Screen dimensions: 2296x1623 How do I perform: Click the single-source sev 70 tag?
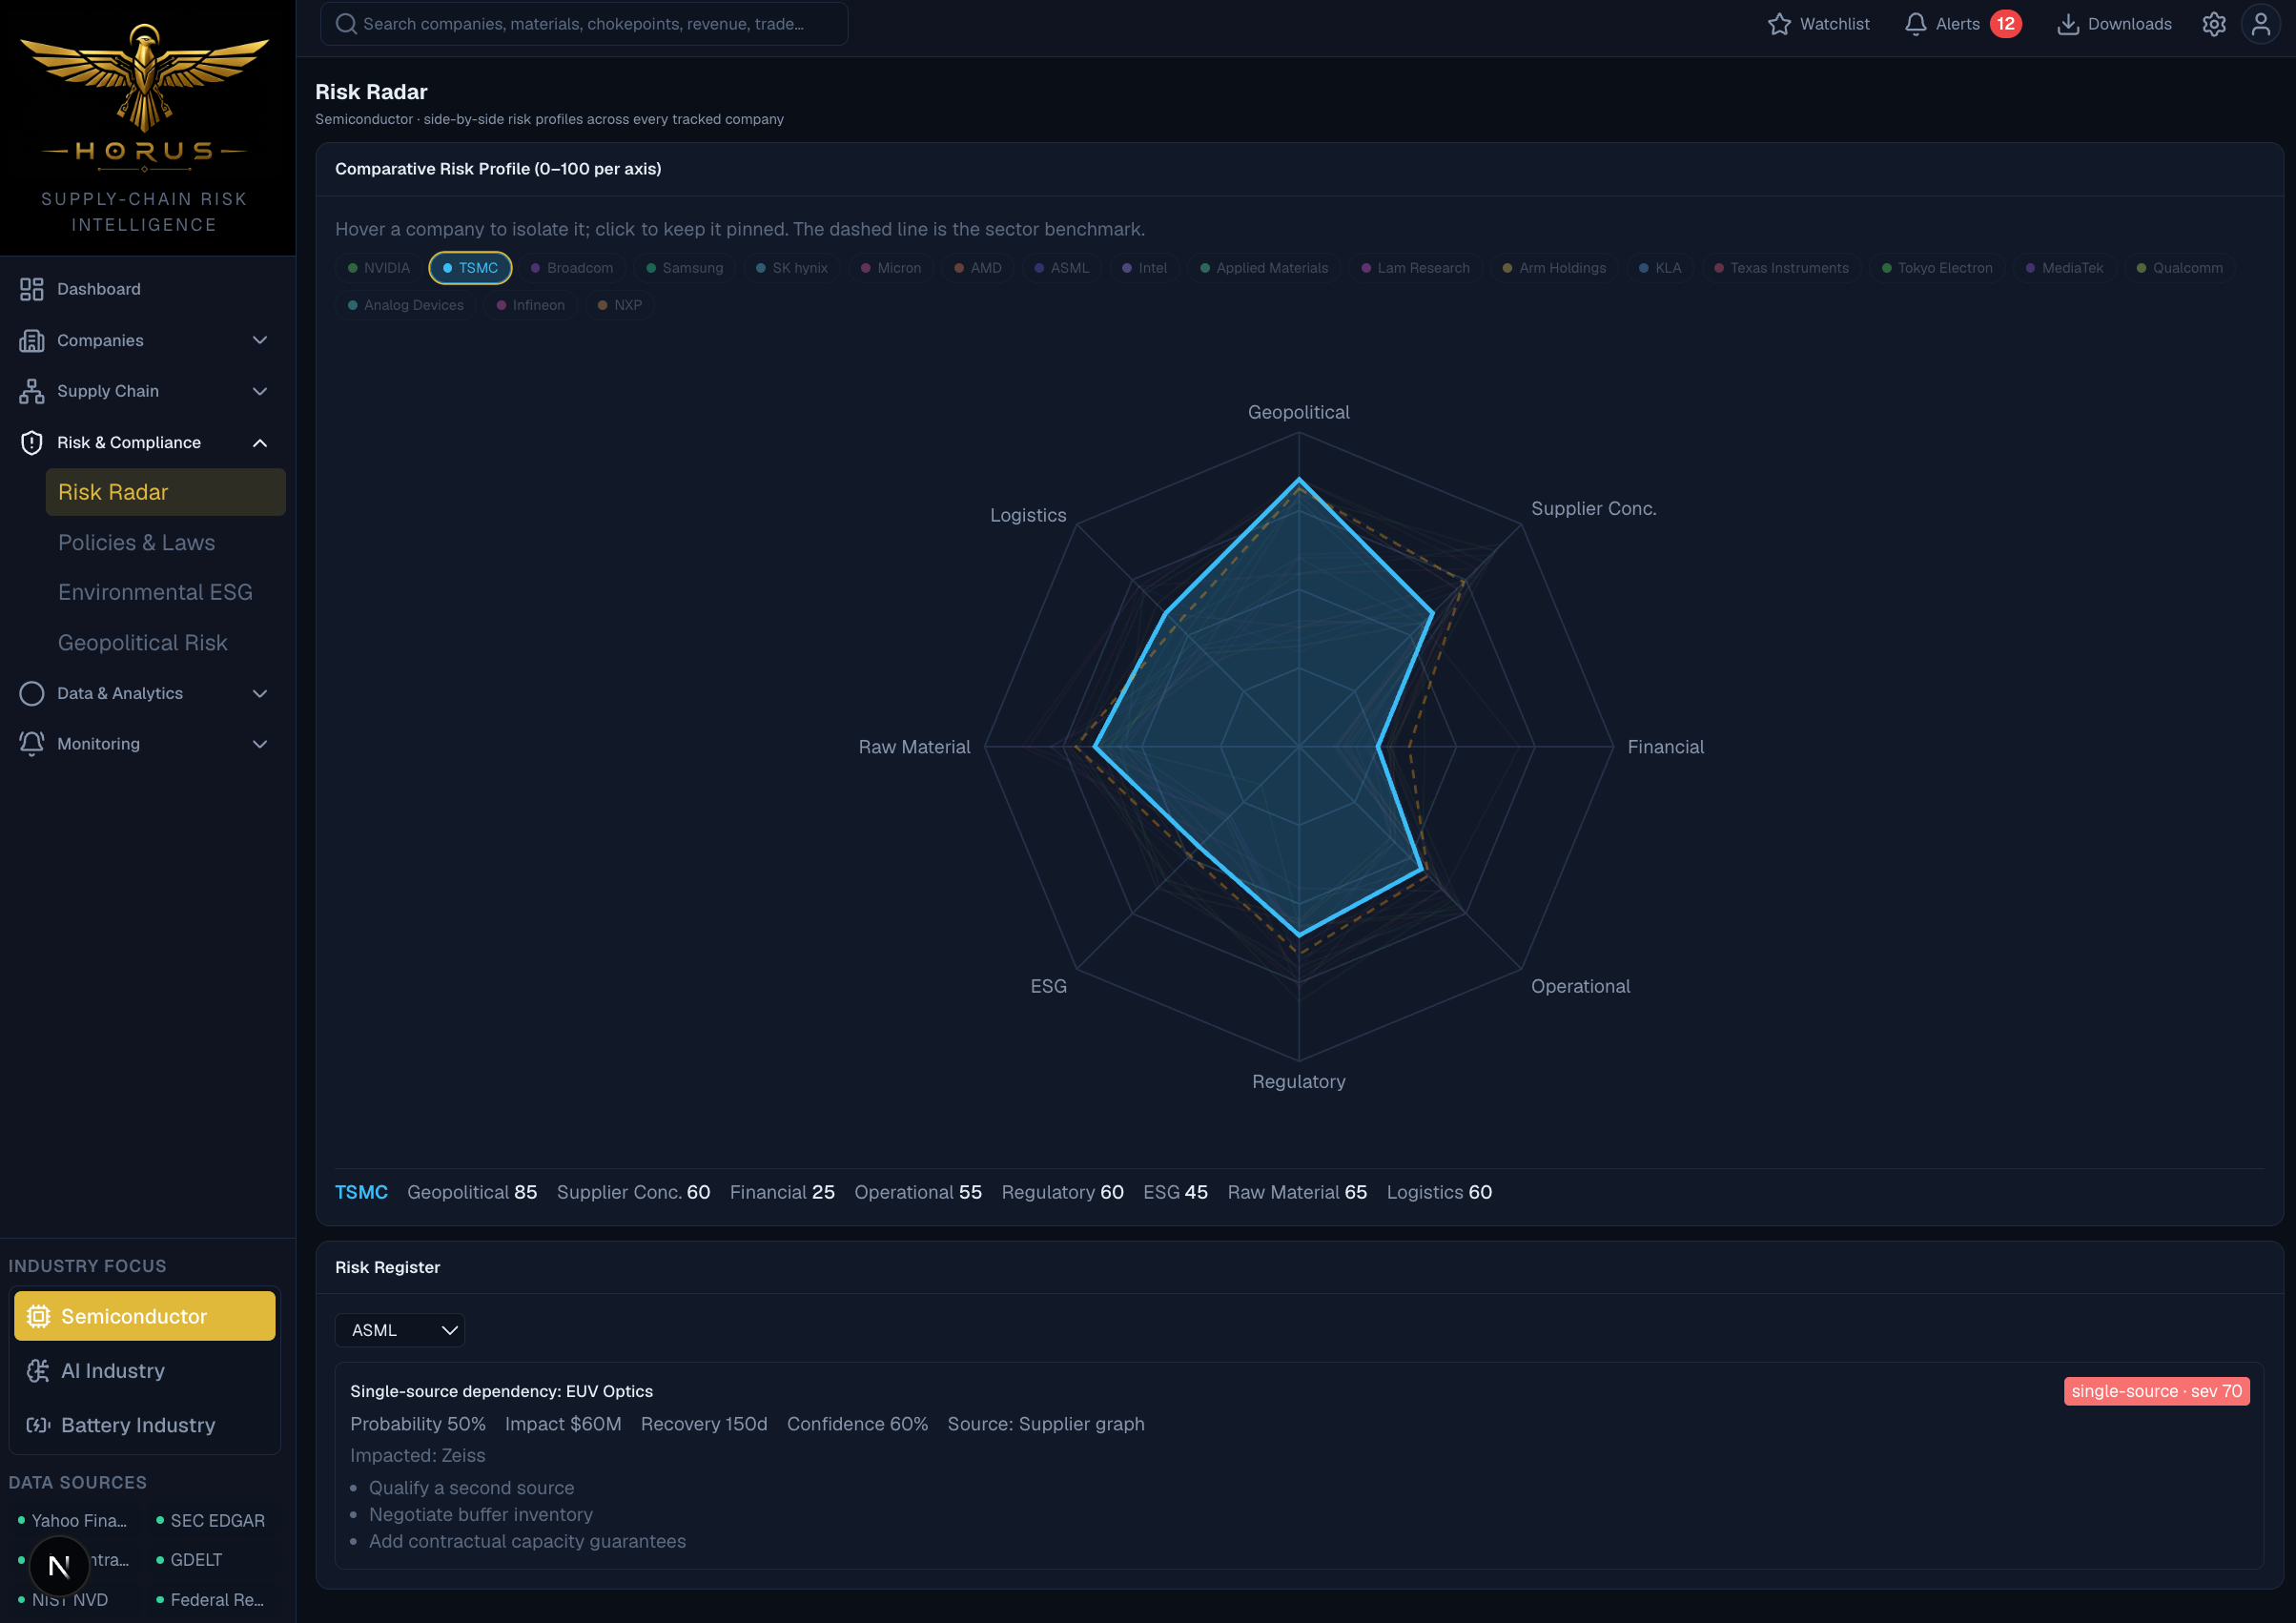tap(2157, 1391)
